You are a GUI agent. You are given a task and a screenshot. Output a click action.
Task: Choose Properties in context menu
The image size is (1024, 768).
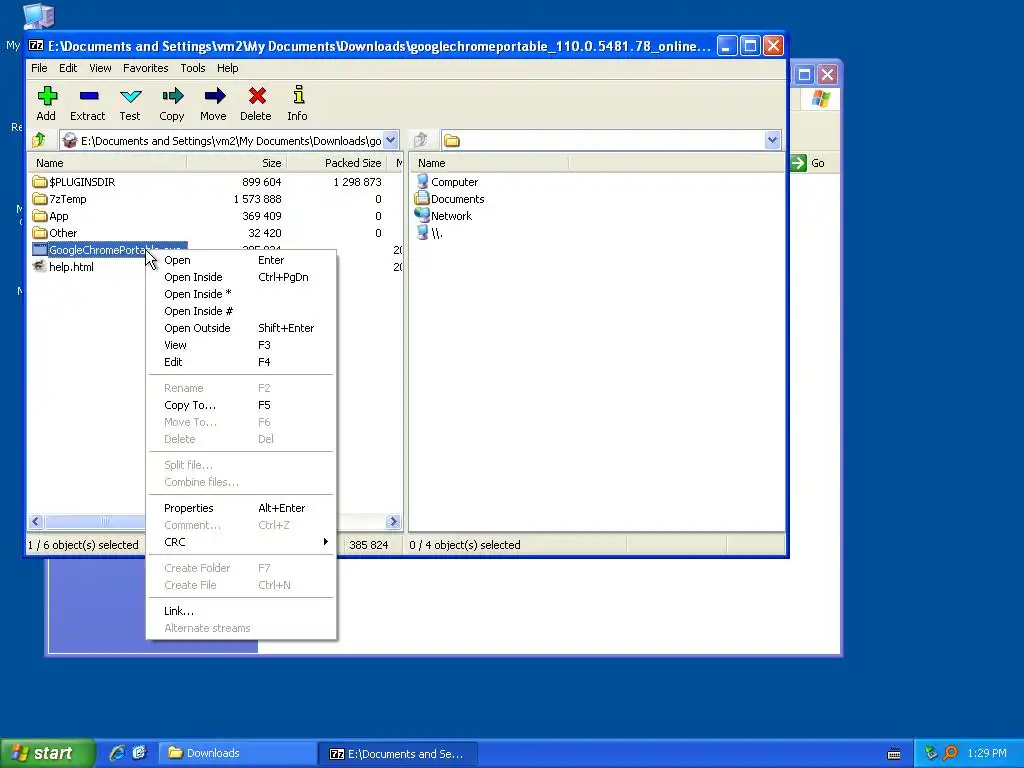(242, 508)
